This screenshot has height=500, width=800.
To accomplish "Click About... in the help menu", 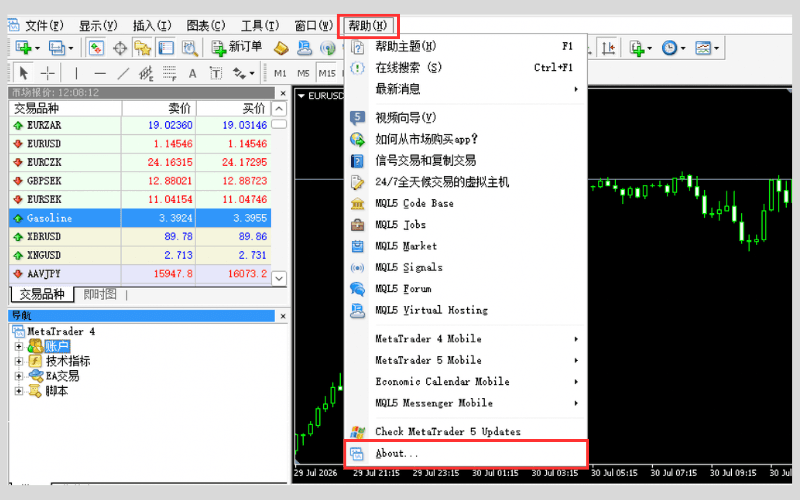I will click(466, 454).
